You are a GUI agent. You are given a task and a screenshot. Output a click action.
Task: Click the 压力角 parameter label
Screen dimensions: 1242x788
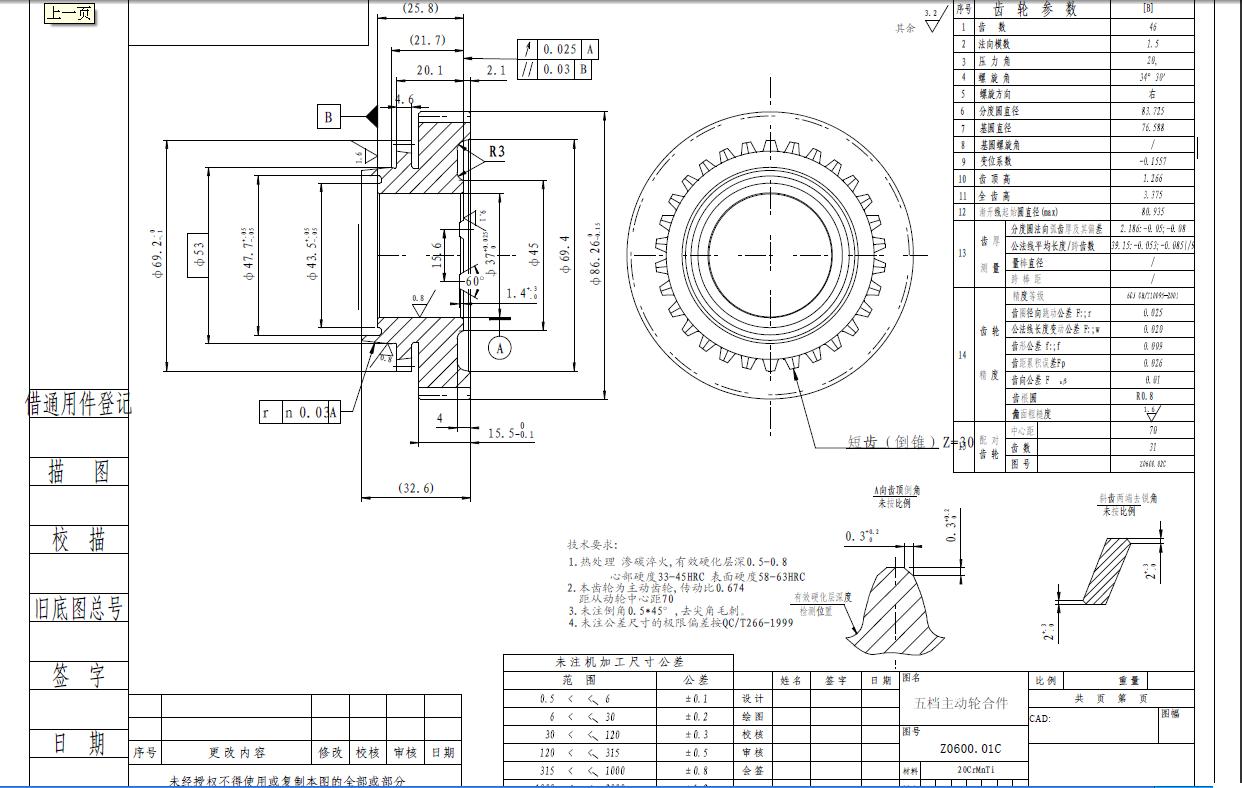994,61
